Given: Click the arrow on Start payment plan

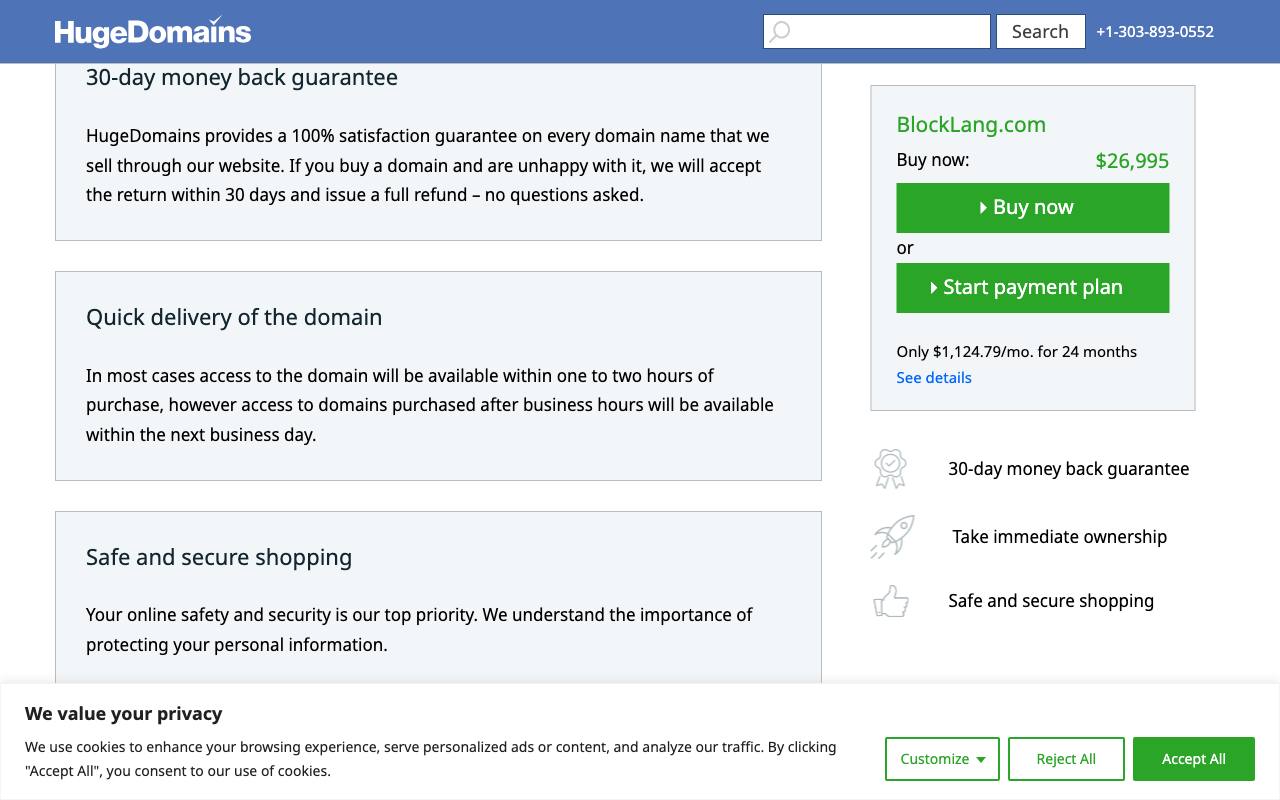Looking at the screenshot, I should click(934, 288).
